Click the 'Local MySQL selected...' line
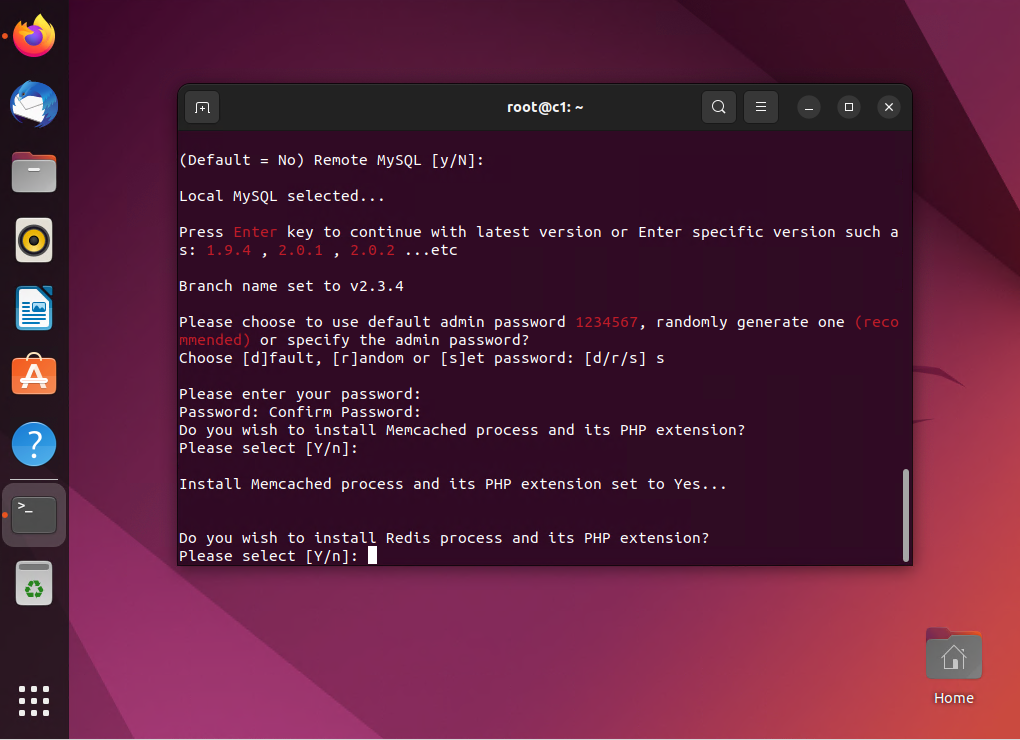This screenshot has height=740, width=1020. click(x=282, y=196)
